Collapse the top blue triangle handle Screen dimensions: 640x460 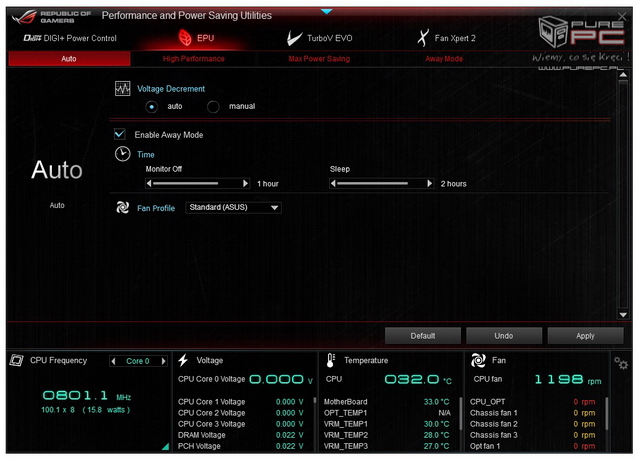(x=327, y=11)
